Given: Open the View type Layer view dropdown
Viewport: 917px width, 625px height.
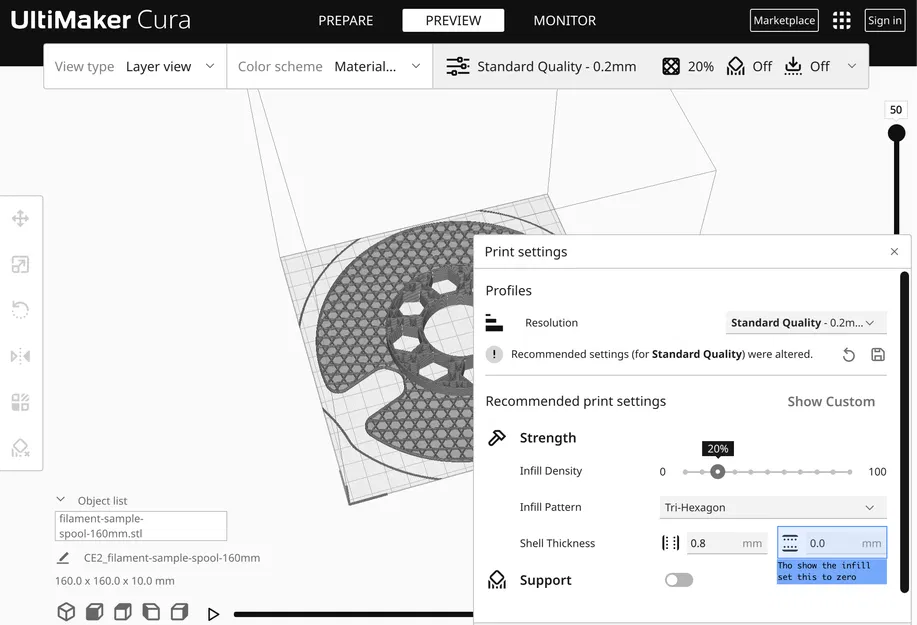Looking at the screenshot, I should pos(135,67).
